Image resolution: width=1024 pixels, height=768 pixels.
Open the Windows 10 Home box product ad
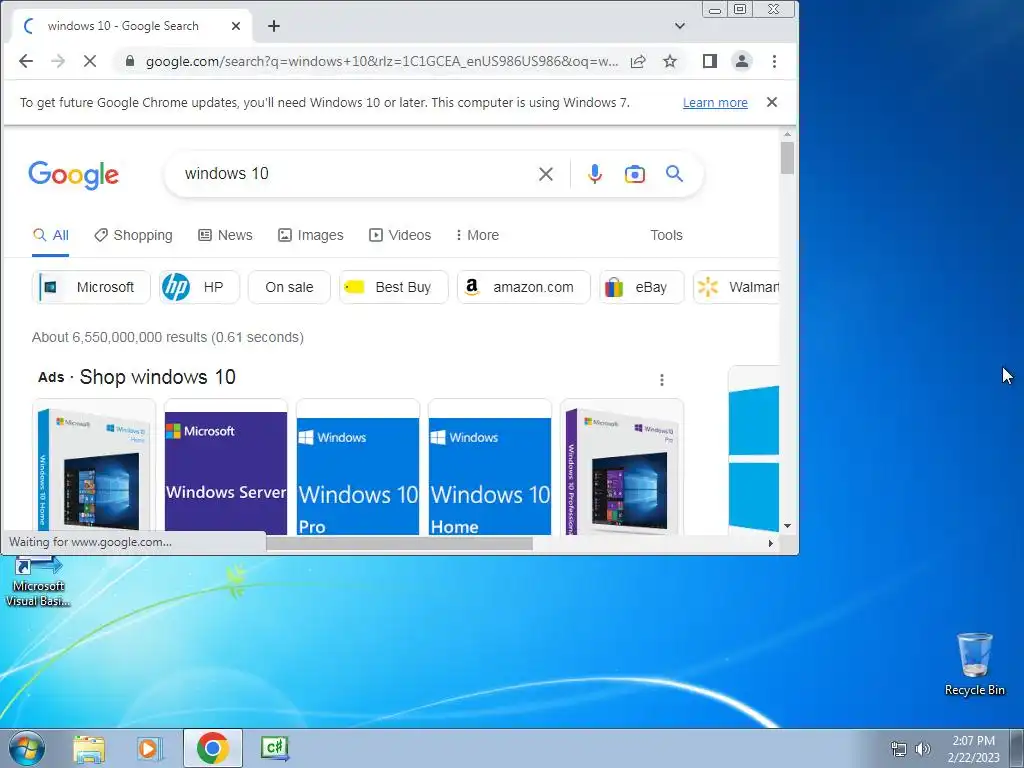[x=94, y=467]
